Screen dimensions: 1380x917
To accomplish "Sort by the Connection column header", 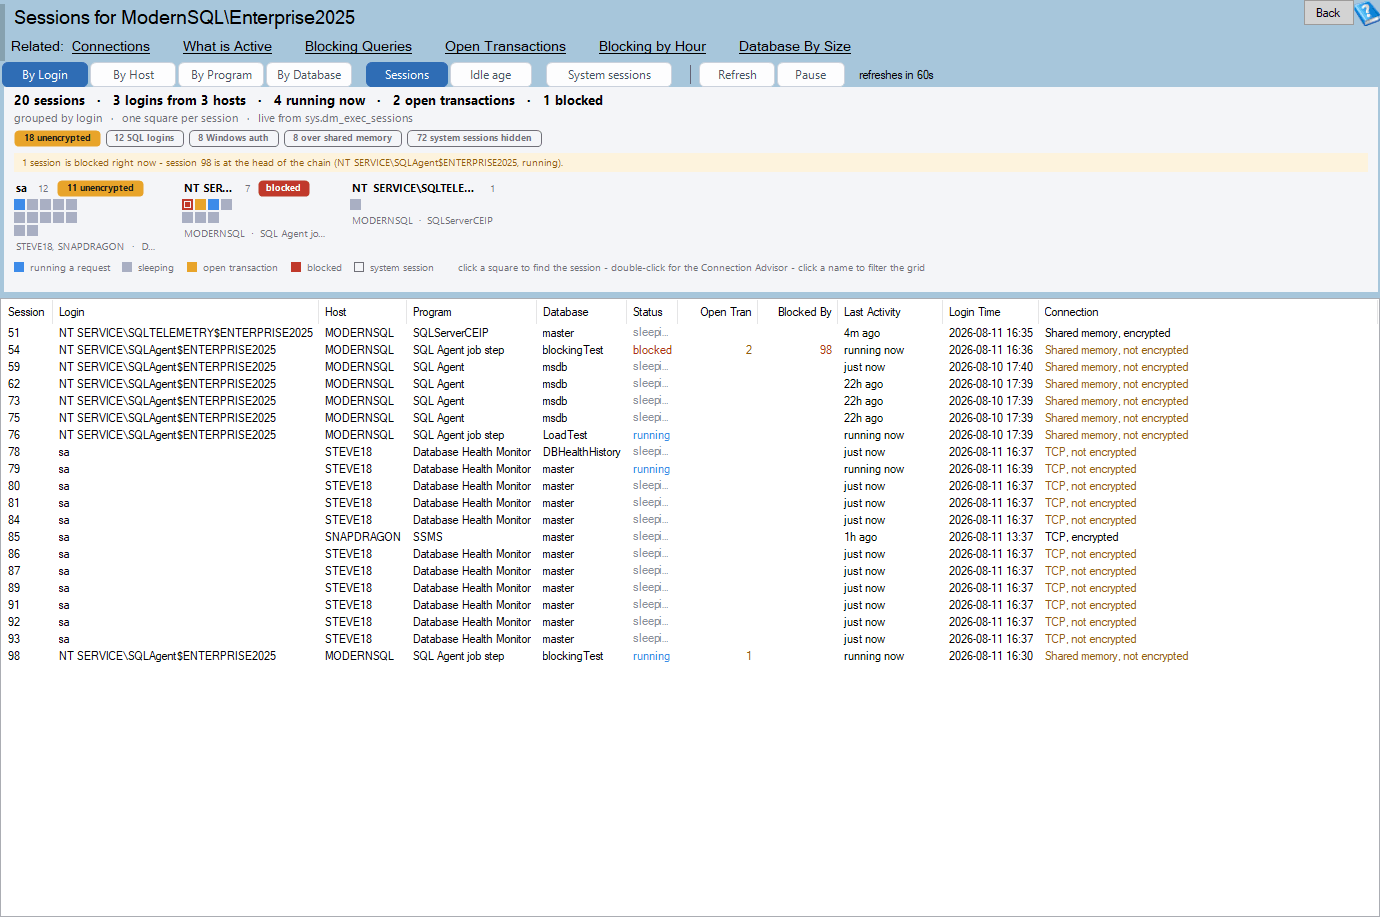I will pos(1071,312).
